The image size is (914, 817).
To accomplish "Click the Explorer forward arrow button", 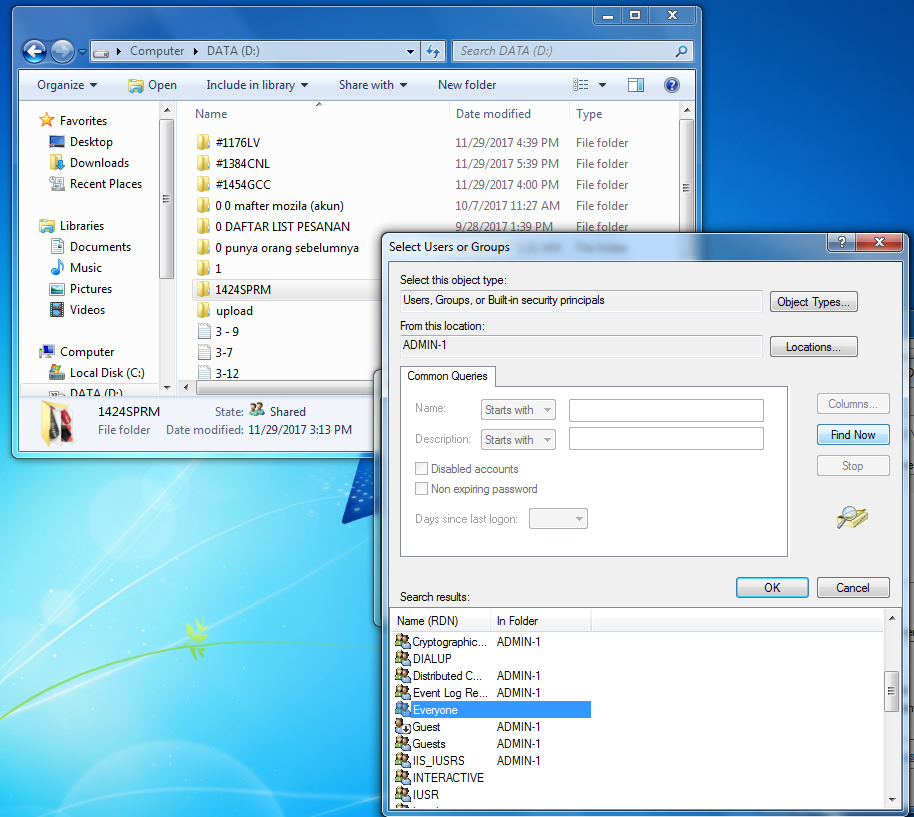I will click(62, 51).
